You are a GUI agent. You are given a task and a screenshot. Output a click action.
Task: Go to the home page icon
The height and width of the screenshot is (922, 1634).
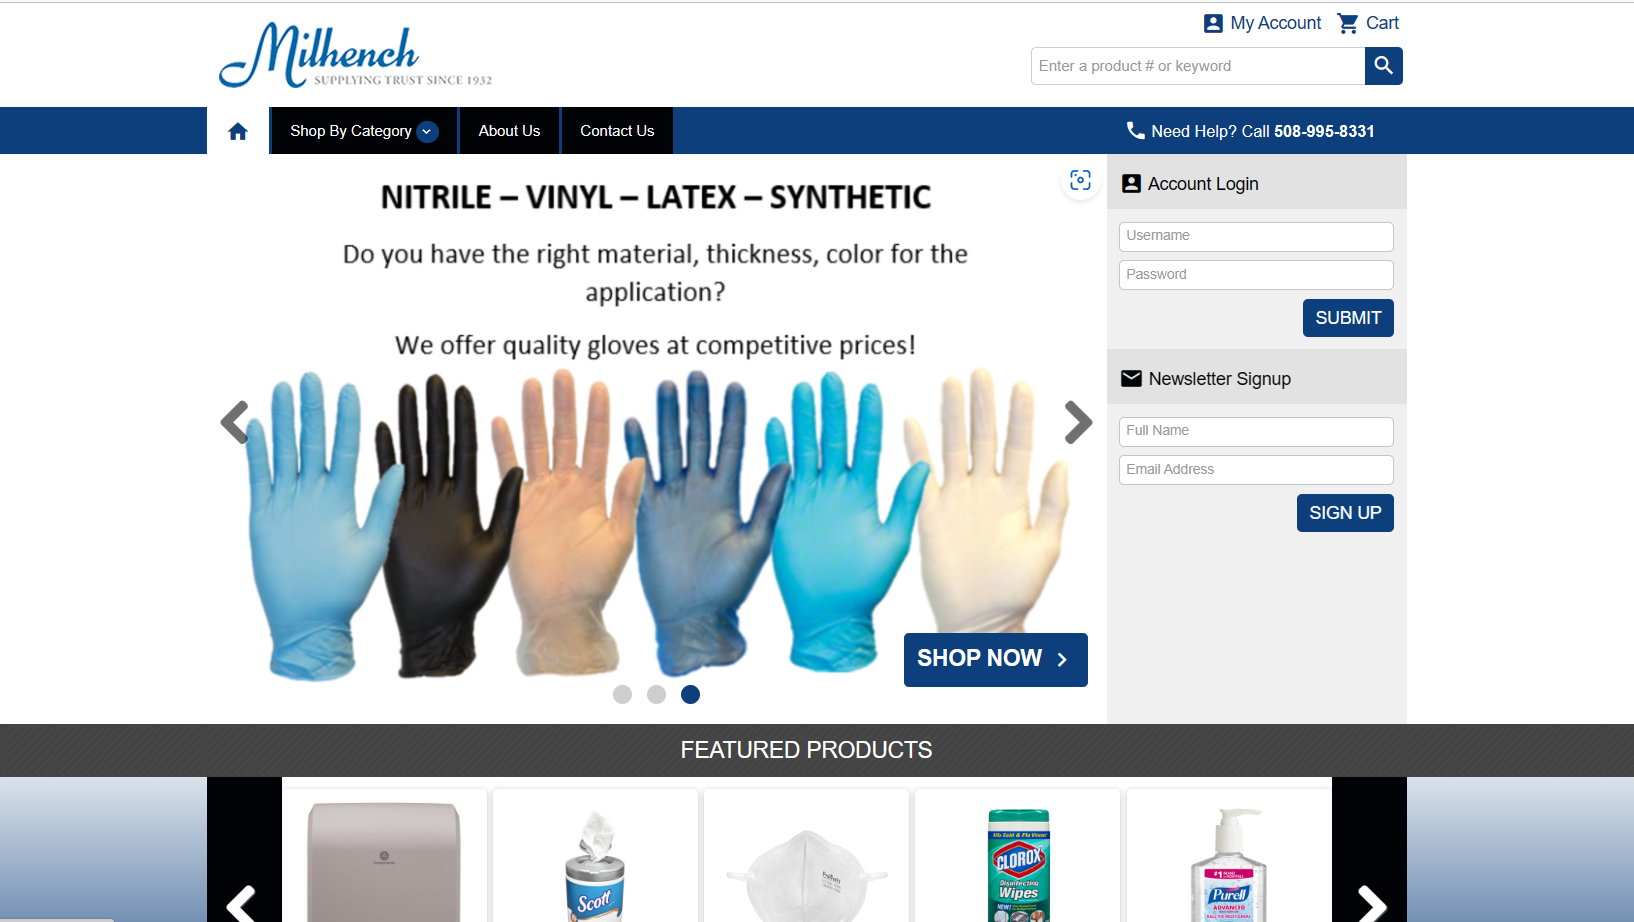click(x=238, y=131)
